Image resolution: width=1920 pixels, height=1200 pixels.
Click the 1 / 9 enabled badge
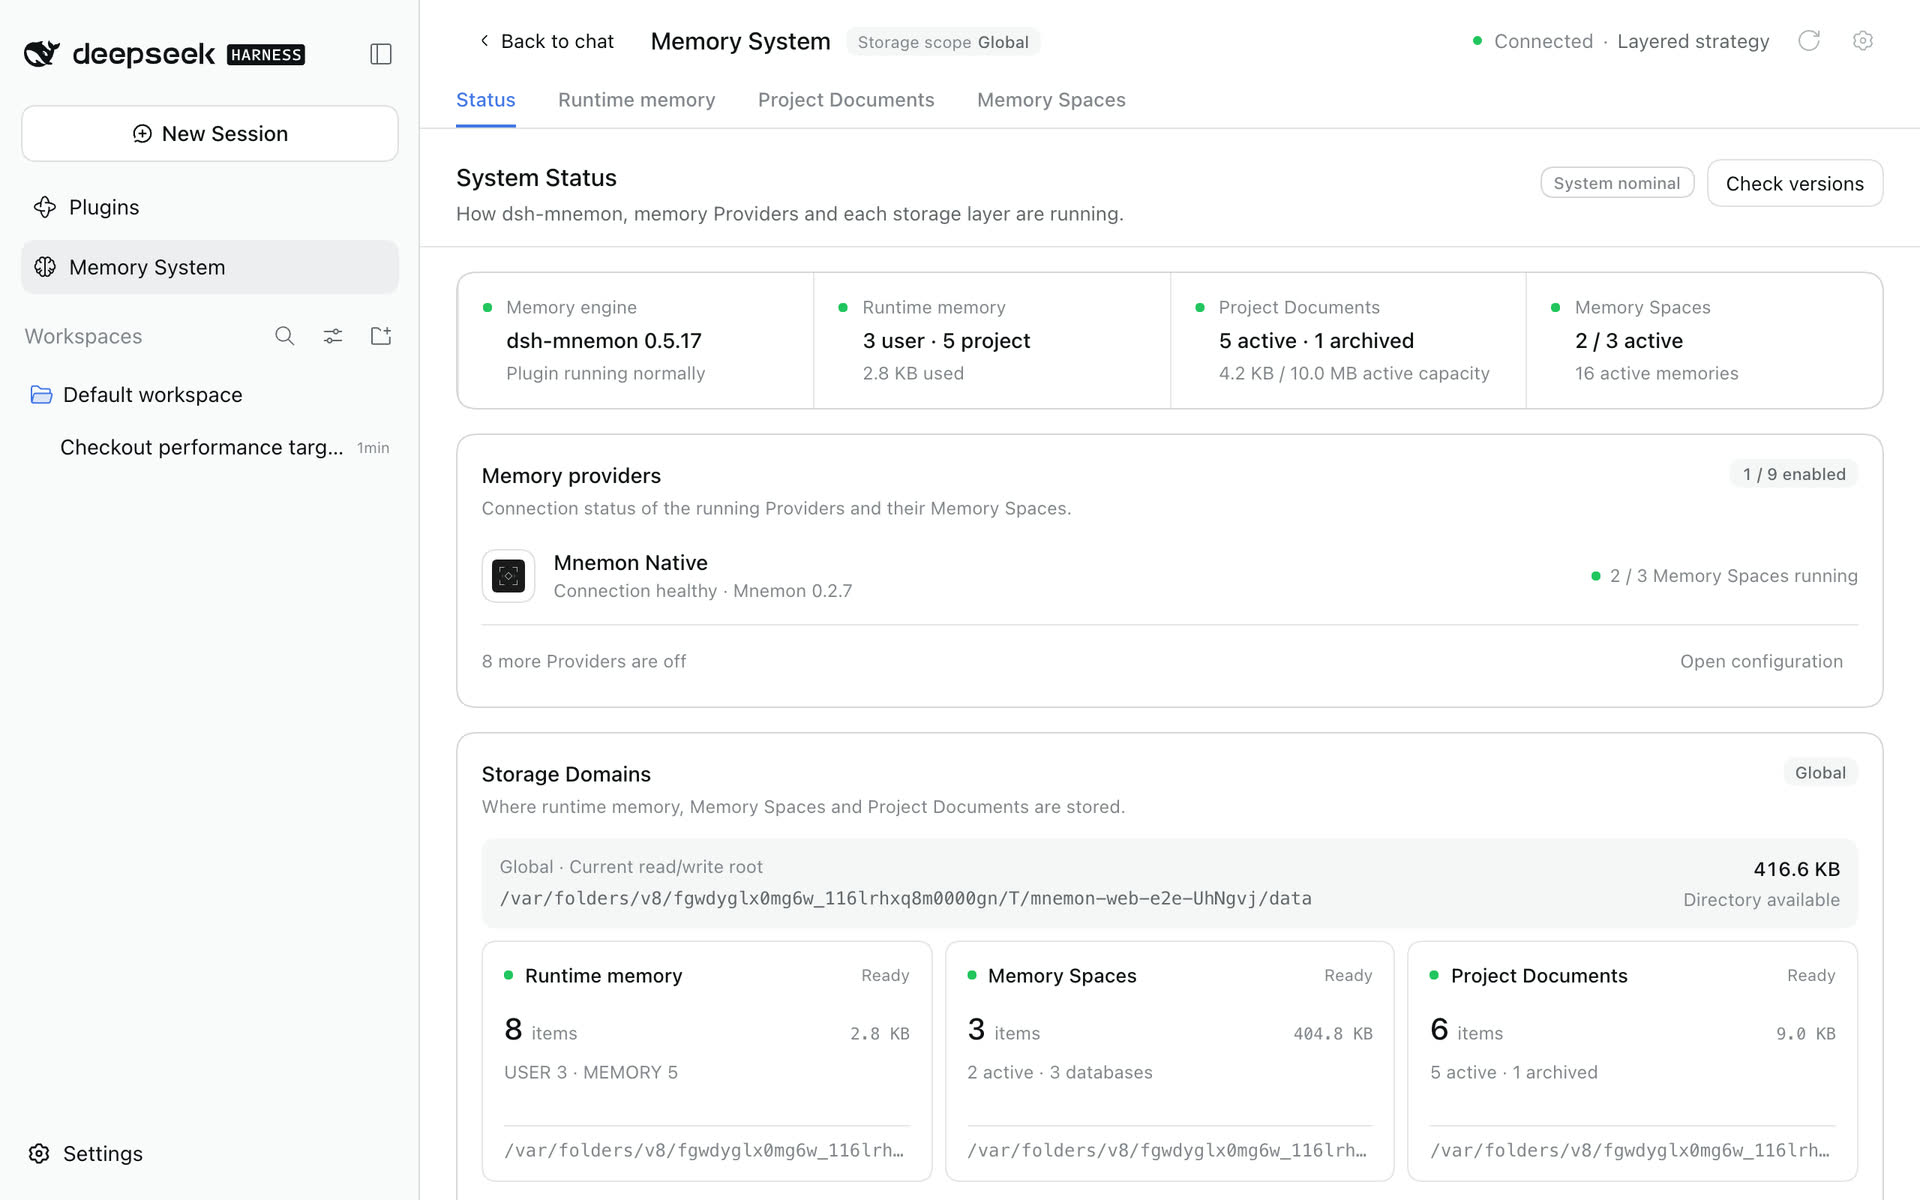1794,474
